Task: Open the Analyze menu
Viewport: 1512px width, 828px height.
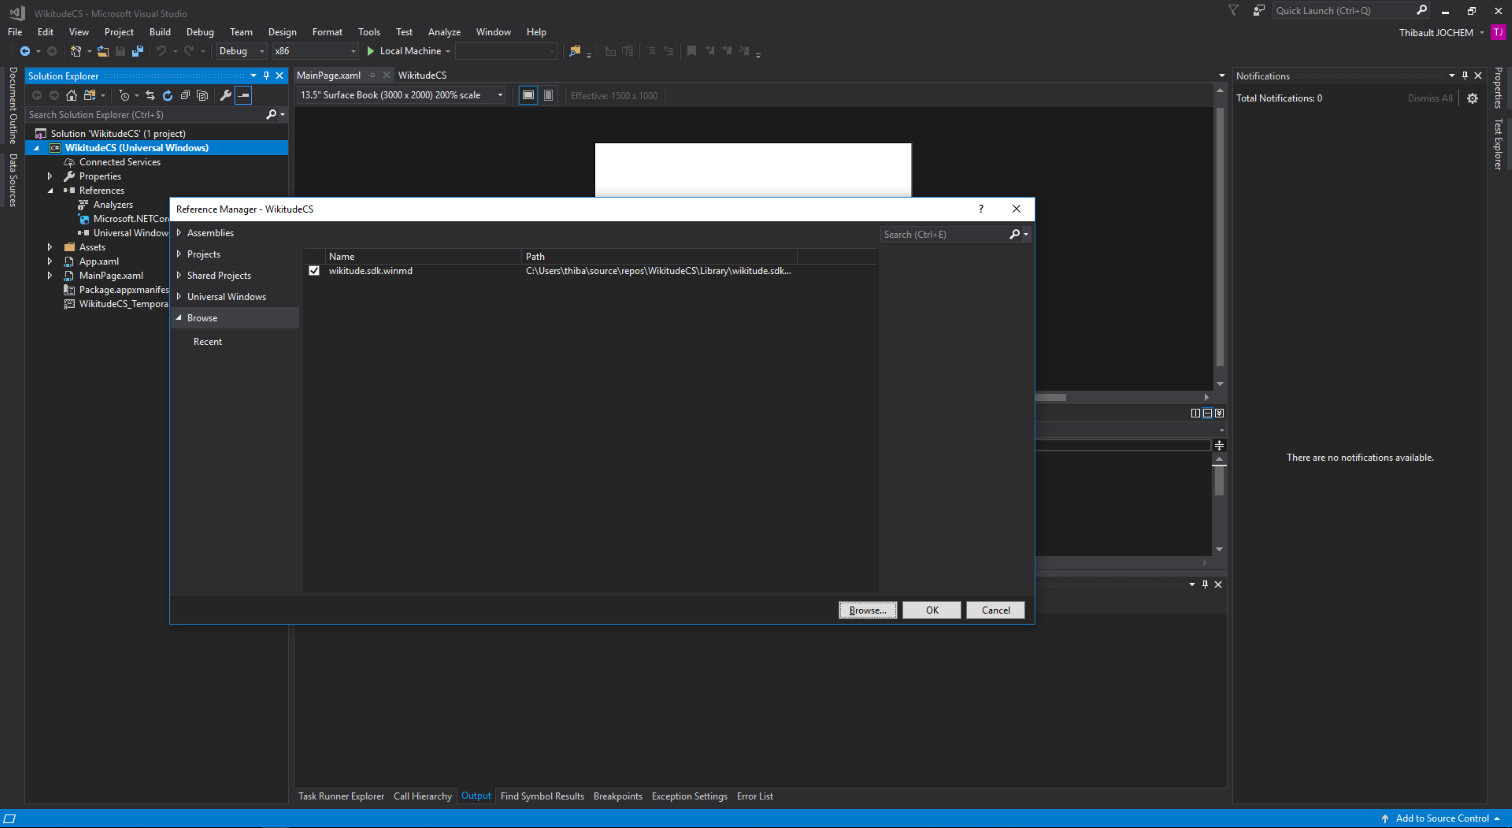Action: pyautogui.click(x=444, y=32)
